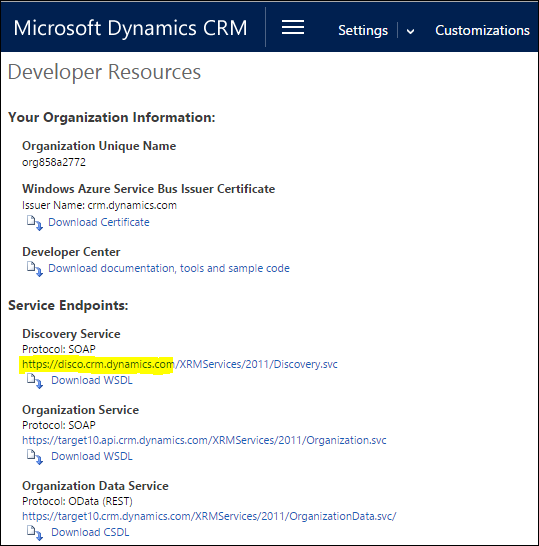Click the Microsoft Dynamics CRM logo text
The height and width of the screenshot is (546, 539).
coord(130,28)
